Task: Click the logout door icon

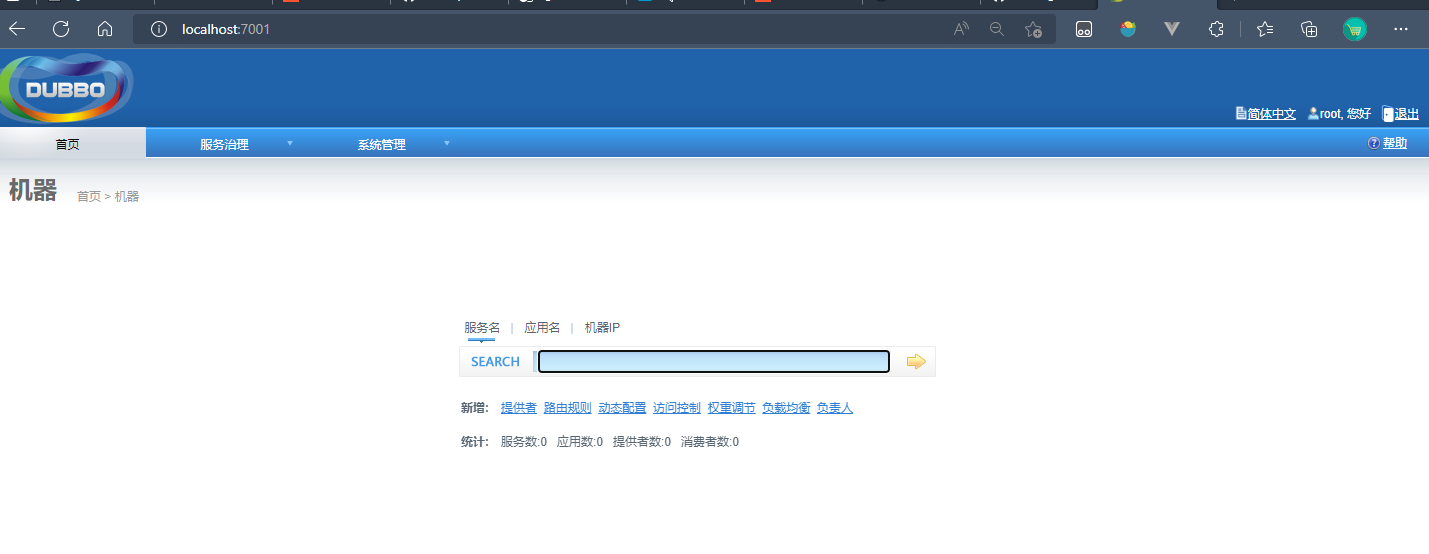Action: [x=1388, y=114]
